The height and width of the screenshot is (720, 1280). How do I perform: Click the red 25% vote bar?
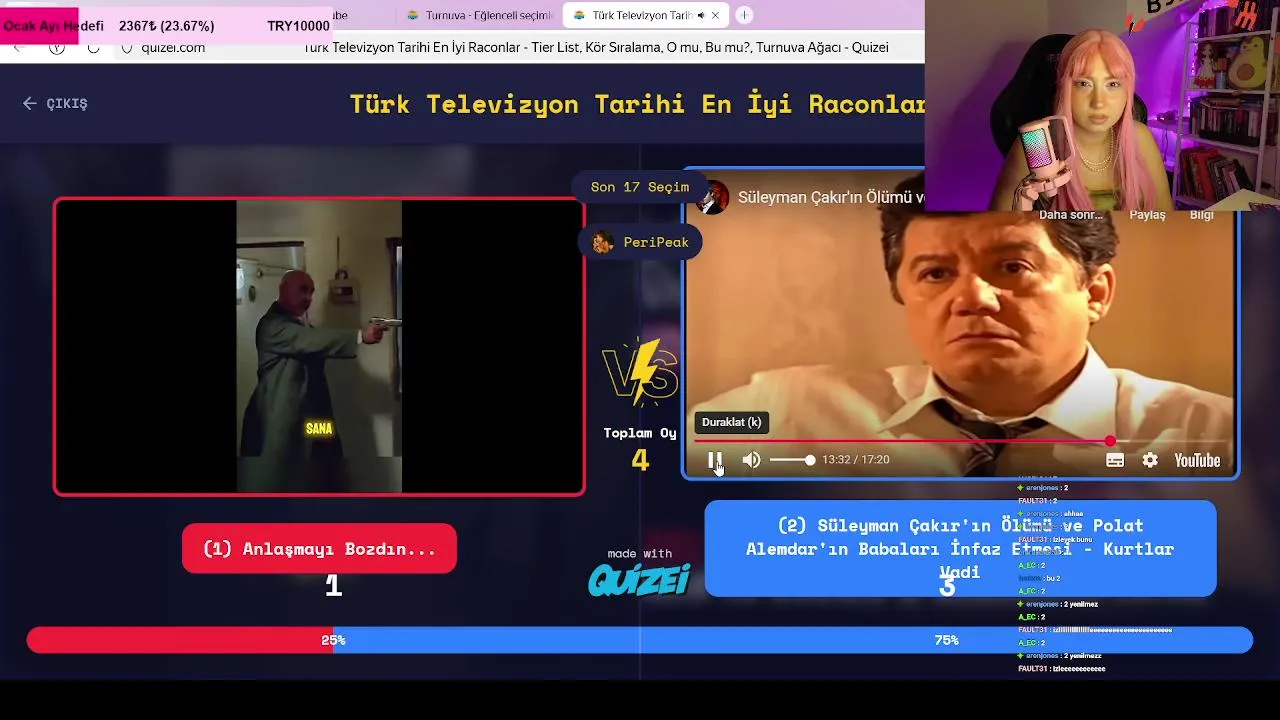coord(180,640)
